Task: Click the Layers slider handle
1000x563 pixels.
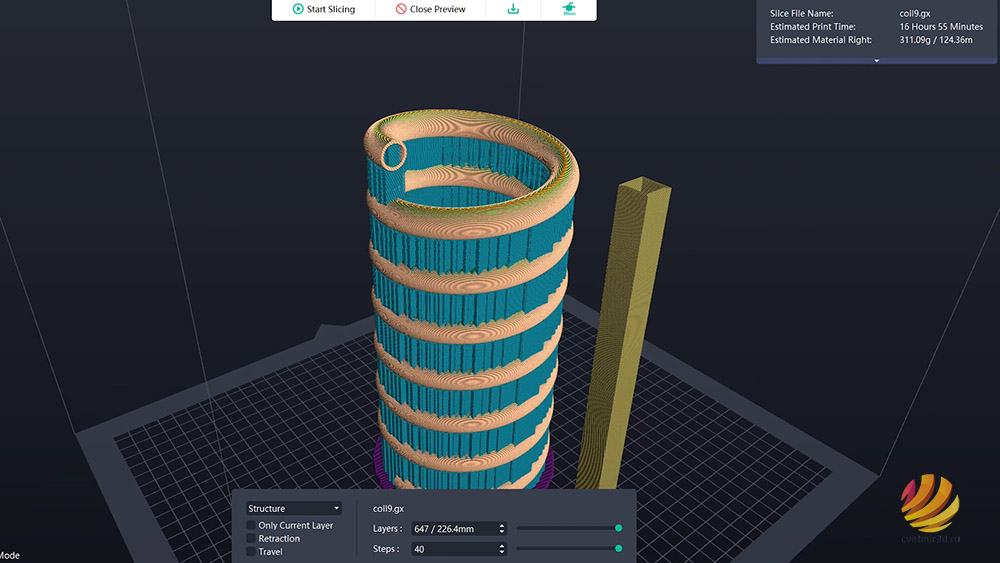Action: coord(618,528)
